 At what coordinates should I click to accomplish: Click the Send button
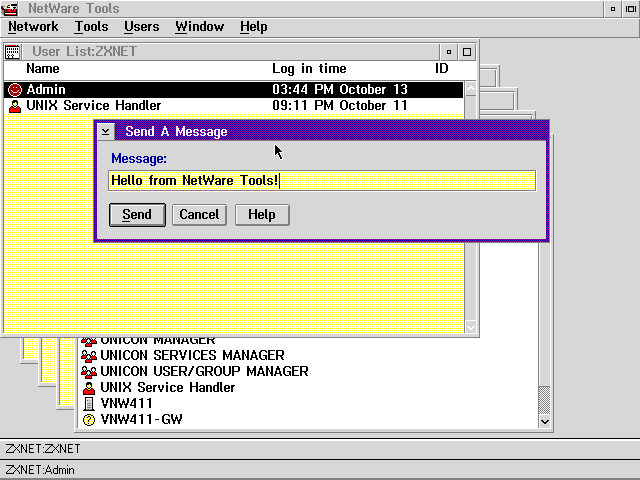click(x=137, y=215)
